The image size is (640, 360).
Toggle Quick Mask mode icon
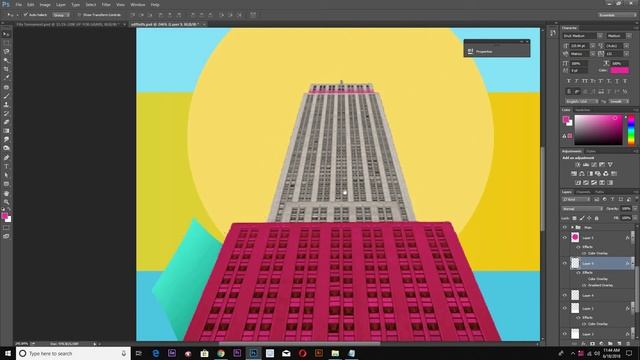pos(6,228)
